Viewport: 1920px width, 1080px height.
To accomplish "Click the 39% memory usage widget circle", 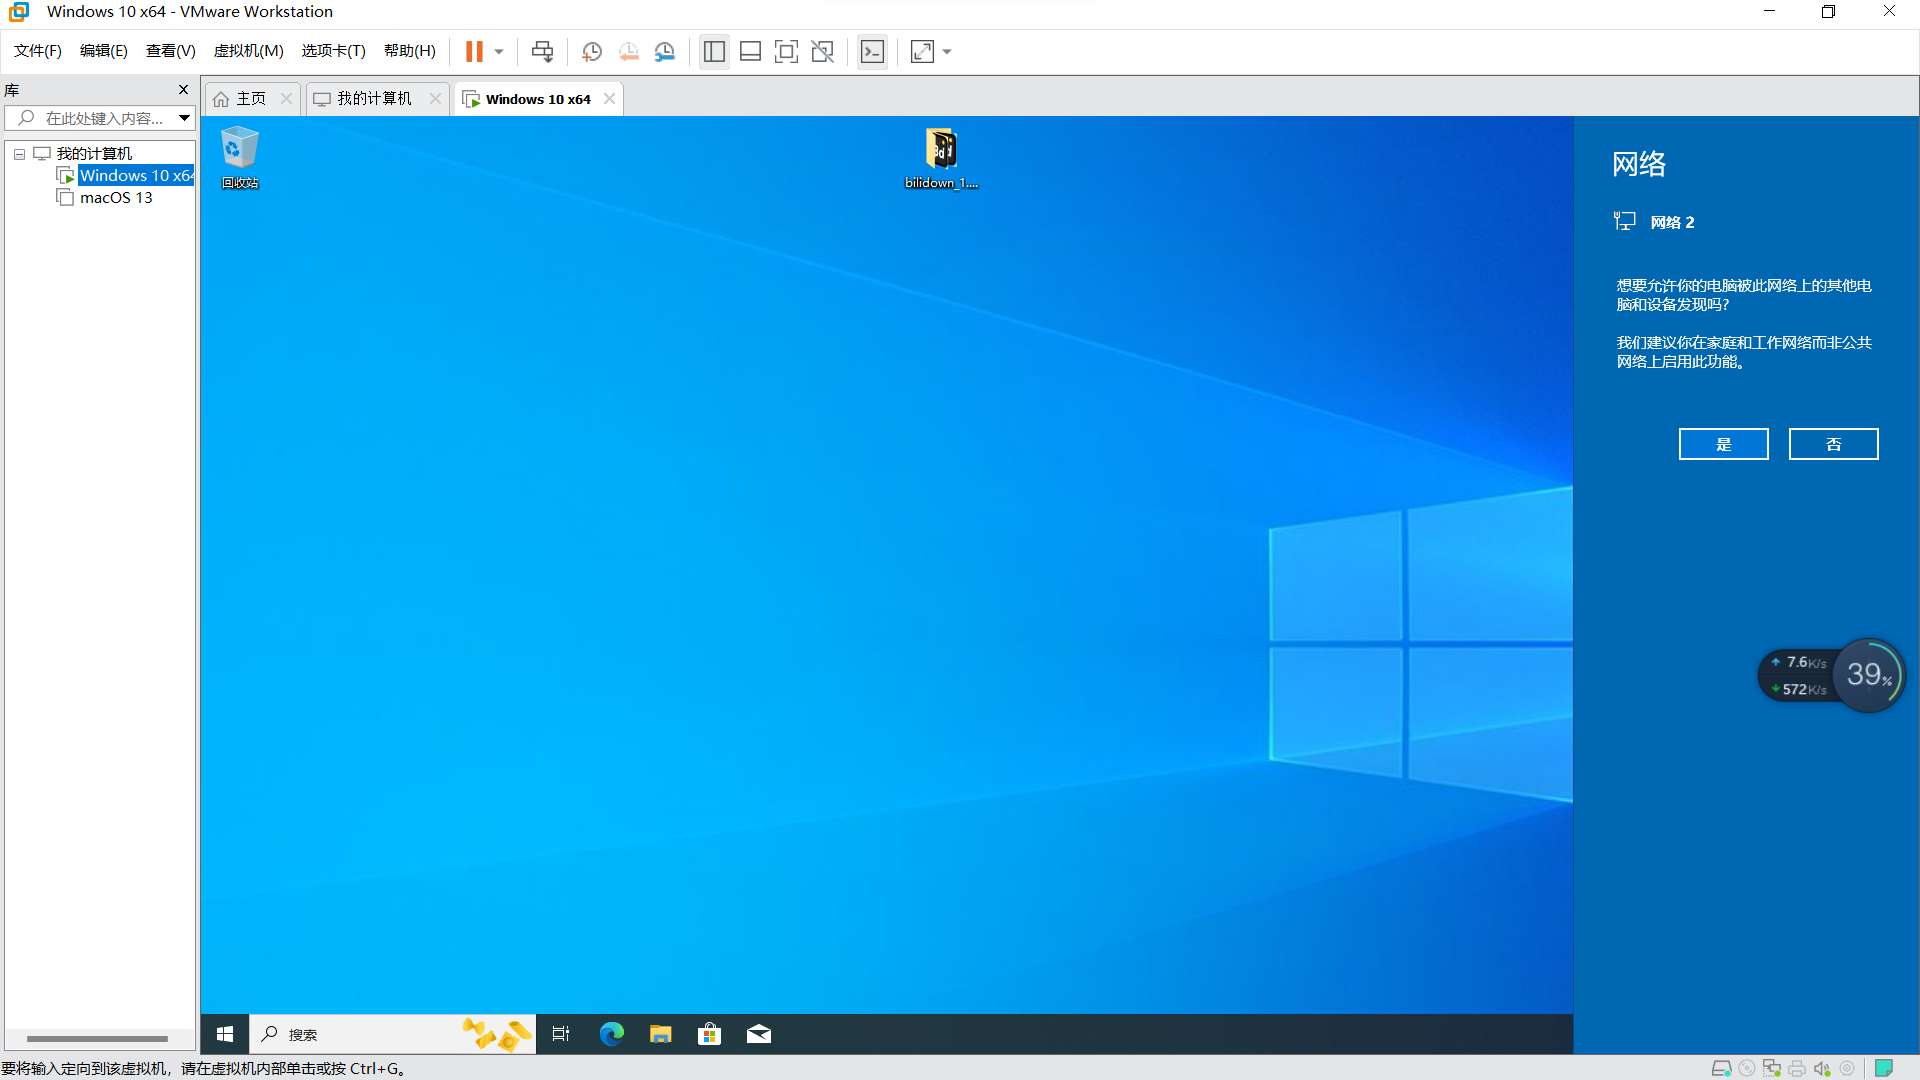I will (x=1868, y=675).
